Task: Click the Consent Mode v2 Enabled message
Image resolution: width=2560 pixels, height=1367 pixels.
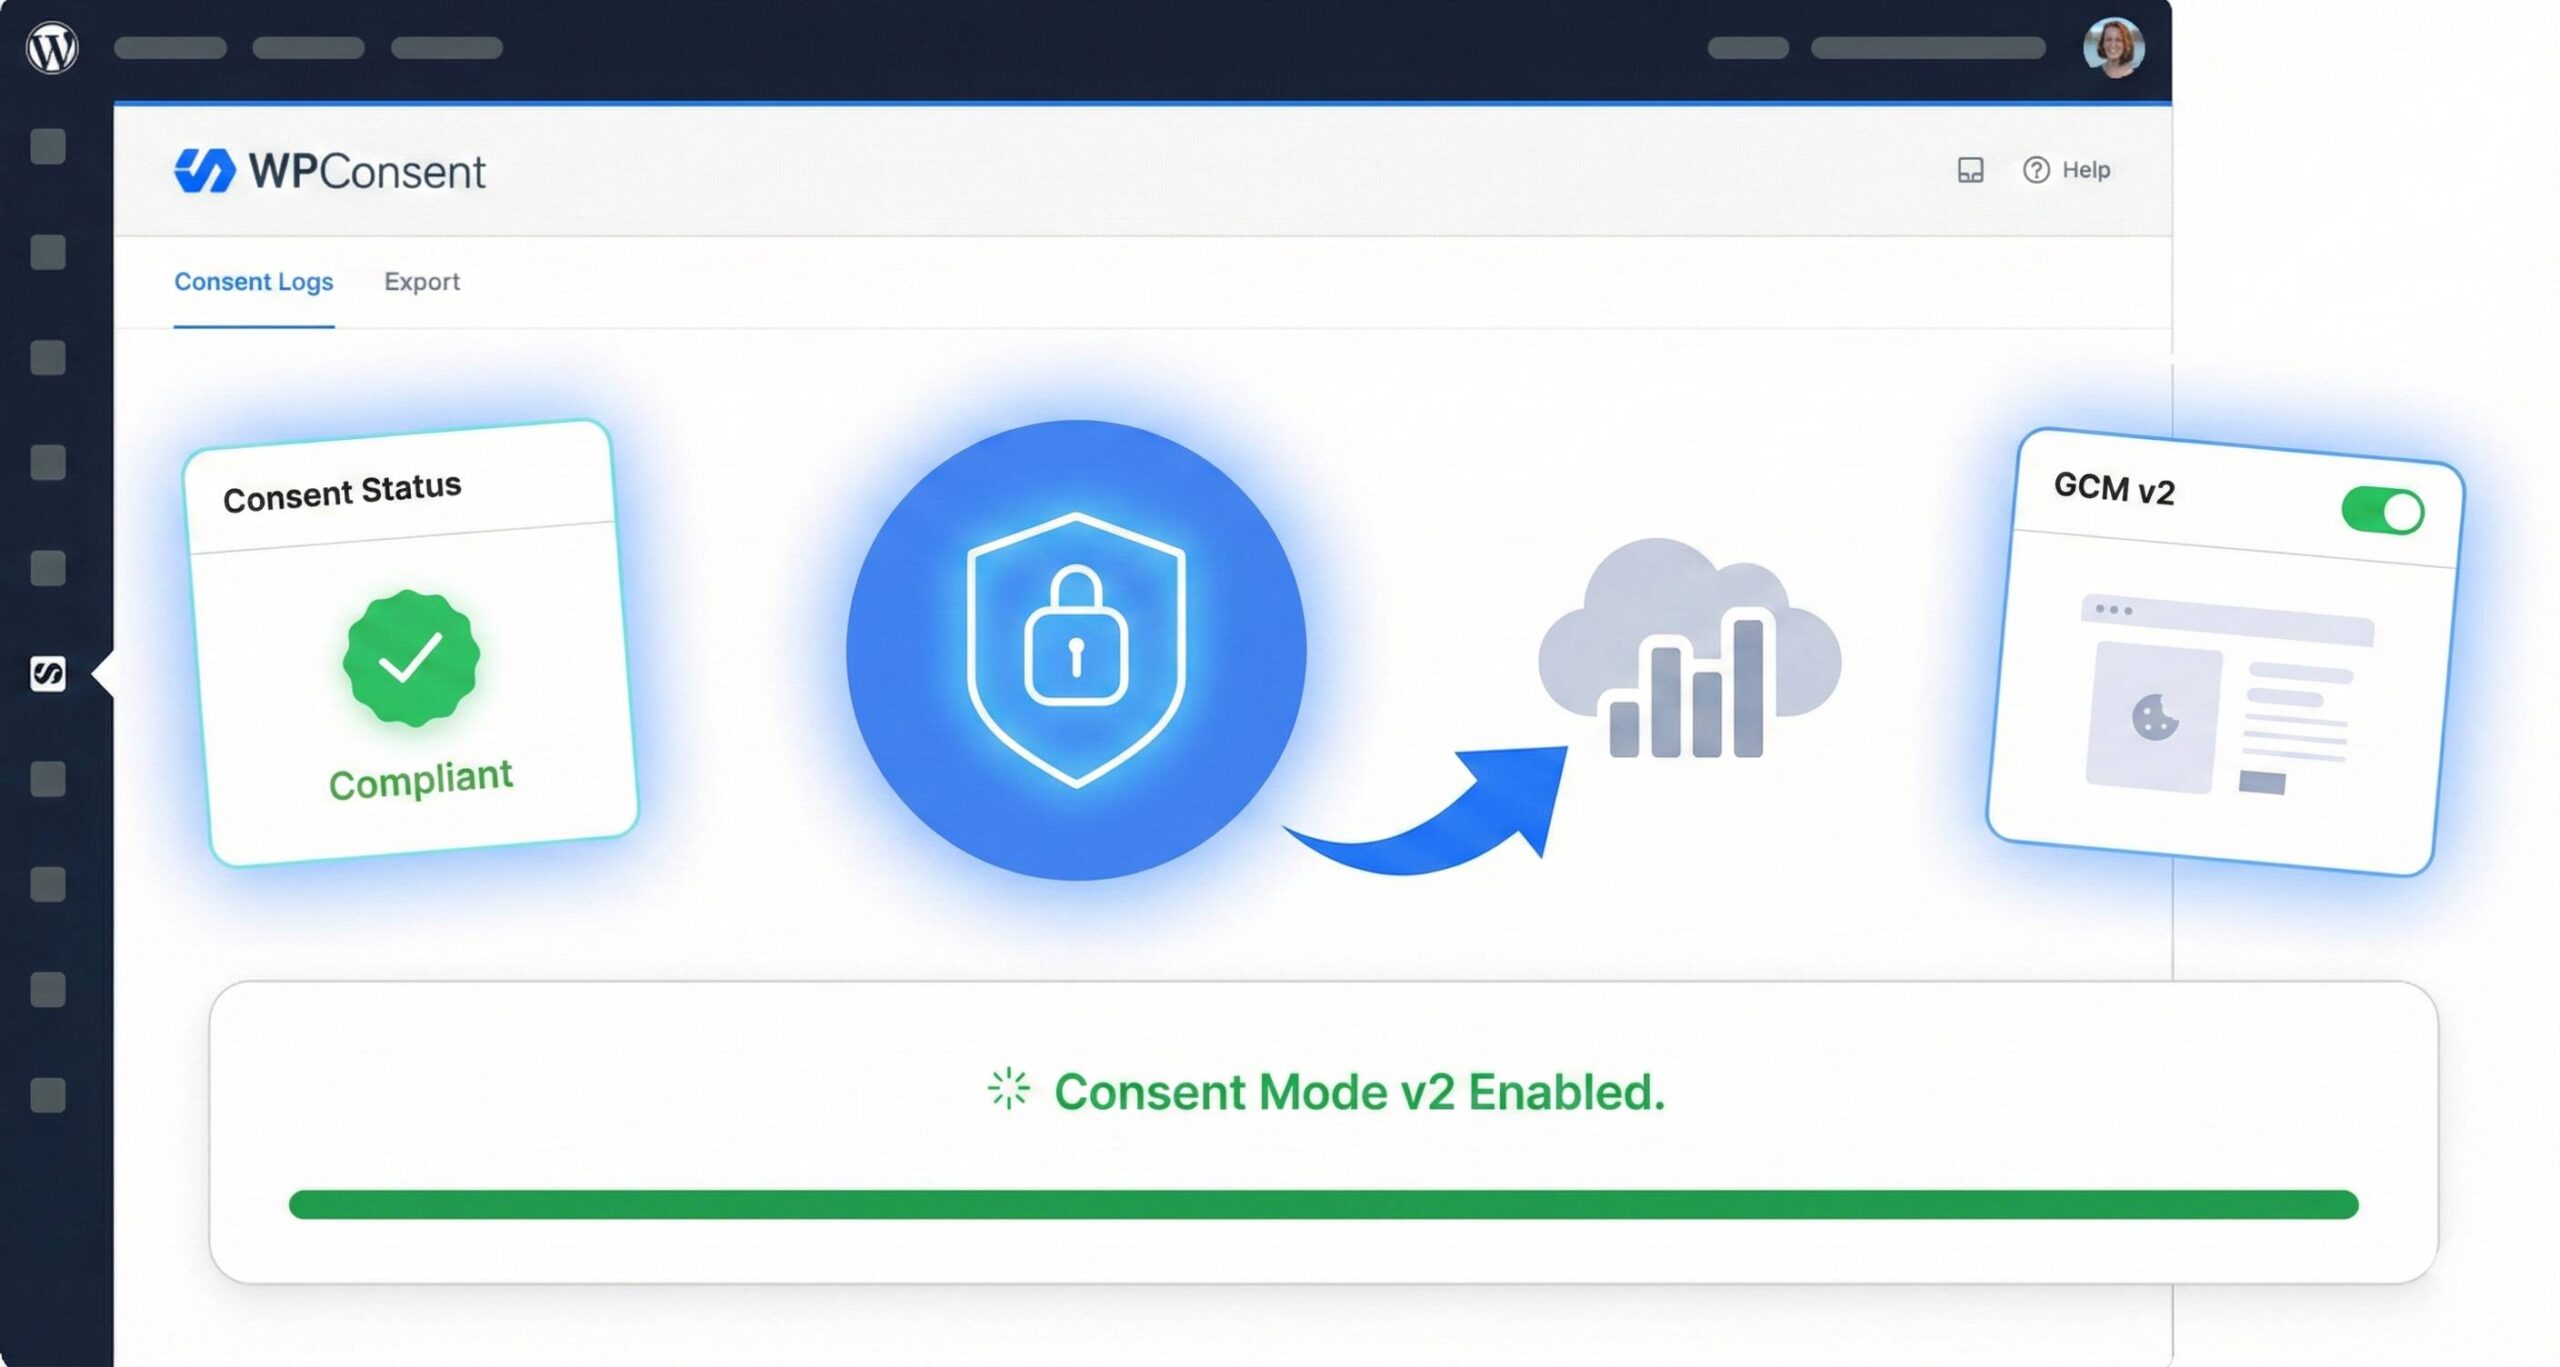Action: (1359, 1091)
